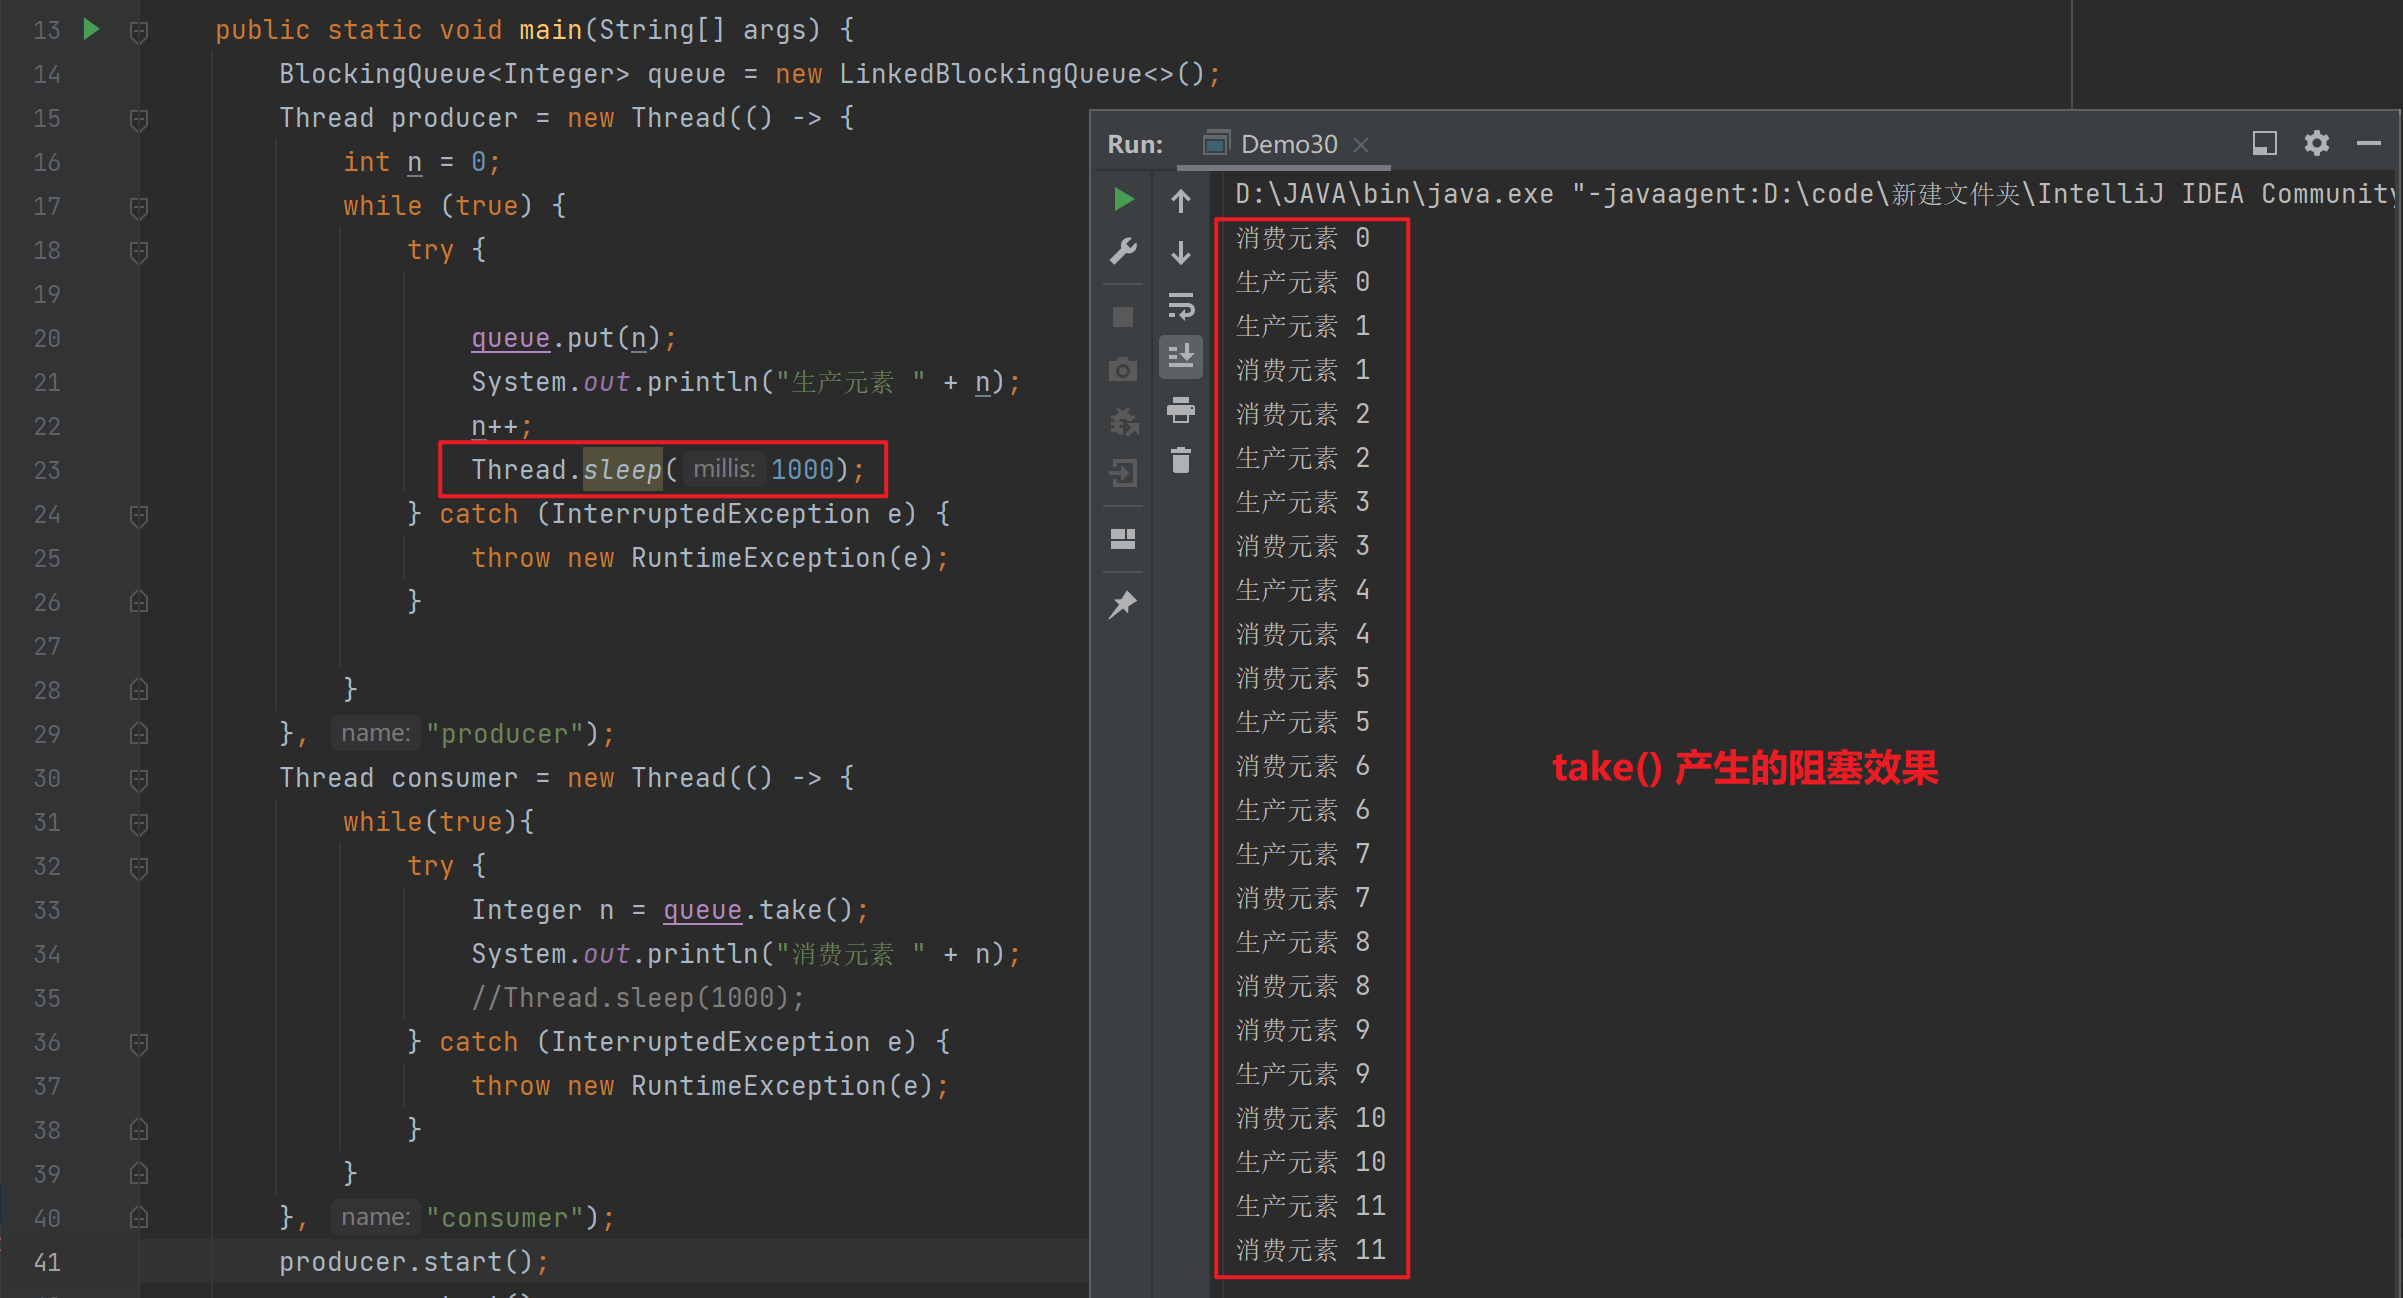
Task: Click the Stop process square icon
Action: (x=1123, y=317)
